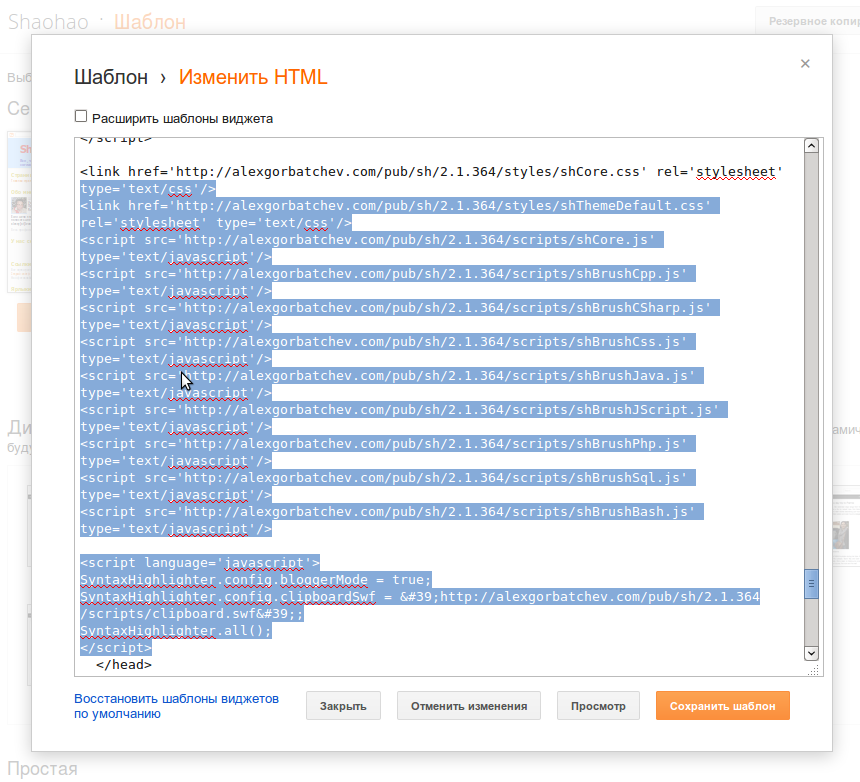860x782 pixels.
Task: Click the 'Закрыть' button
Action: (x=343, y=706)
